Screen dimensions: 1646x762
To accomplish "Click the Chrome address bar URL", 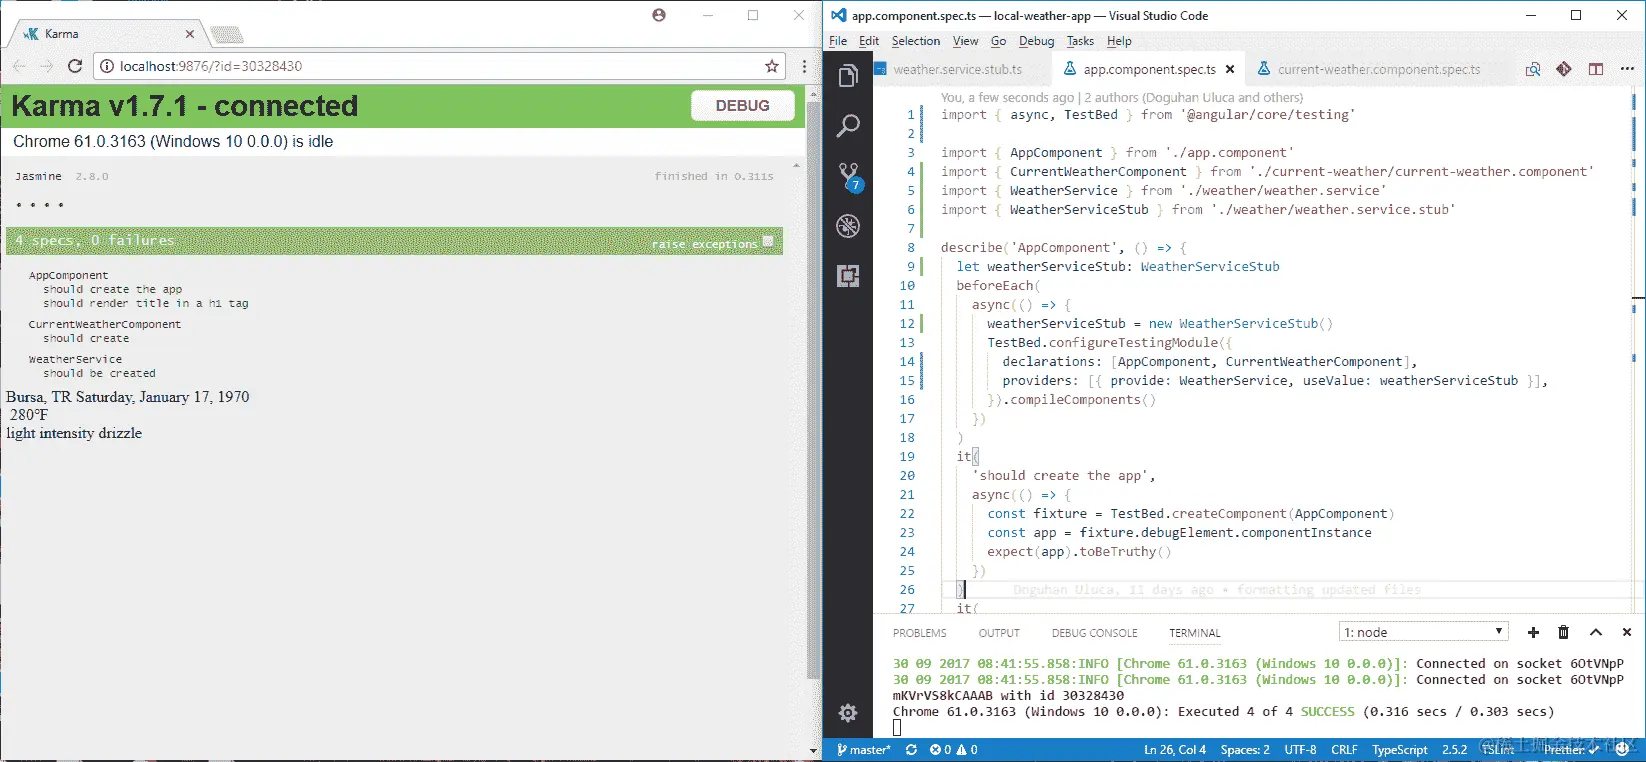I will pyautogui.click(x=211, y=66).
